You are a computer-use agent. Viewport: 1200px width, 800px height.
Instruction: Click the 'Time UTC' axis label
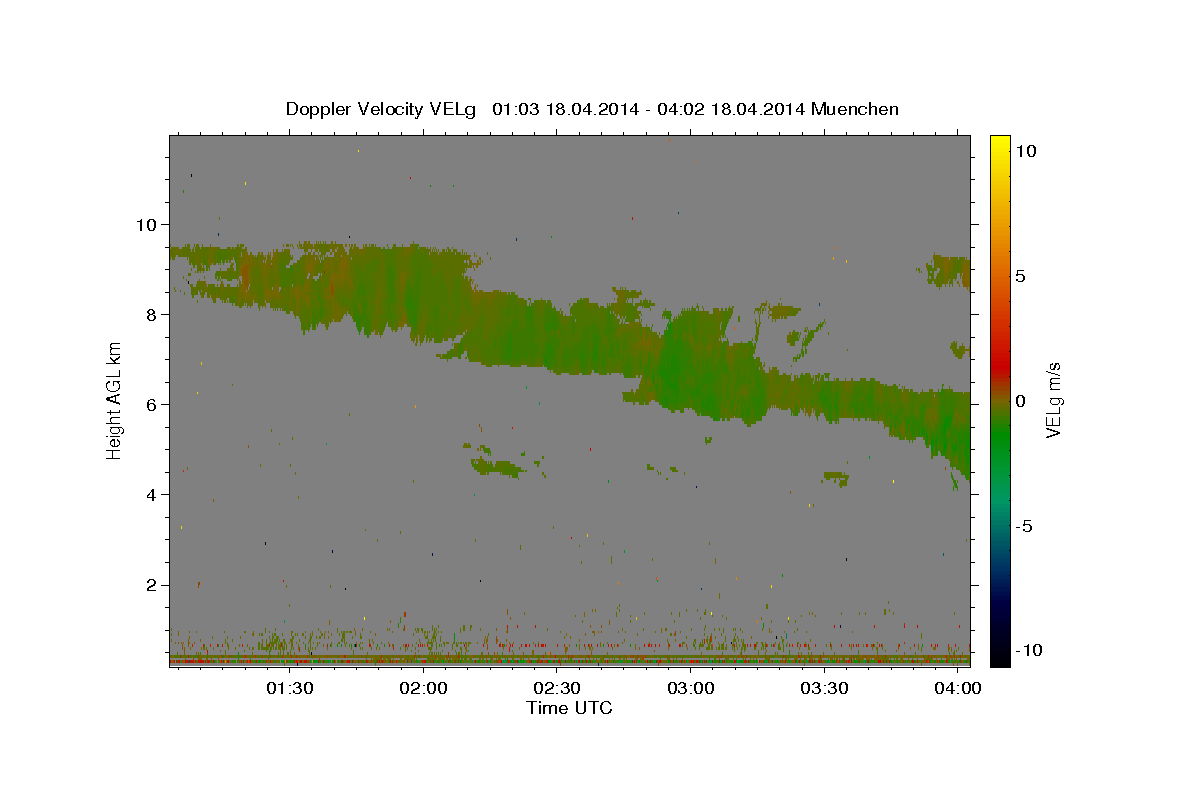(x=569, y=708)
